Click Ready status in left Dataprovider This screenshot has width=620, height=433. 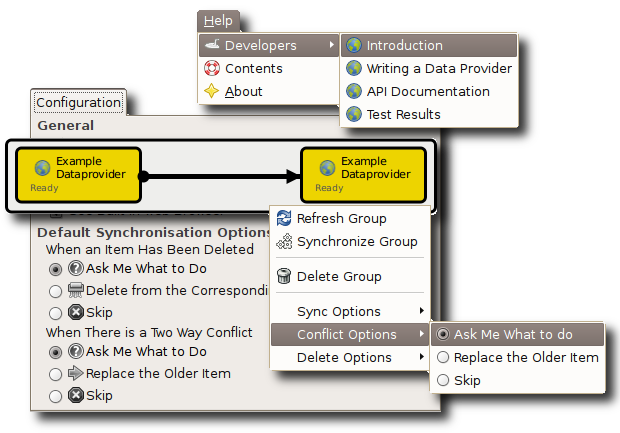click(x=44, y=188)
